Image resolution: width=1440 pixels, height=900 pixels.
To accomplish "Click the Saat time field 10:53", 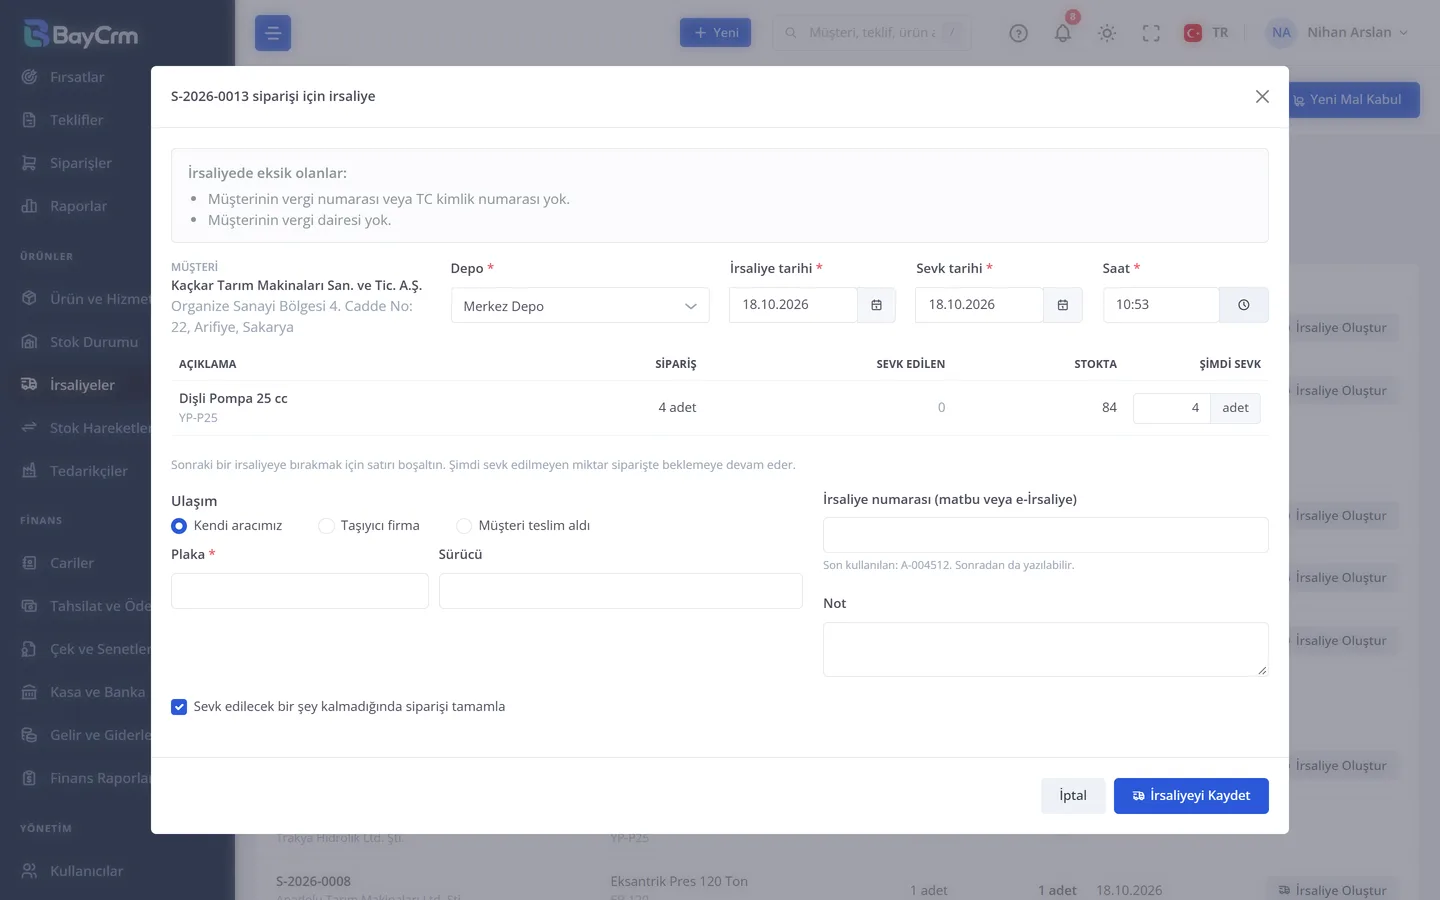I will click(1161, 305).
